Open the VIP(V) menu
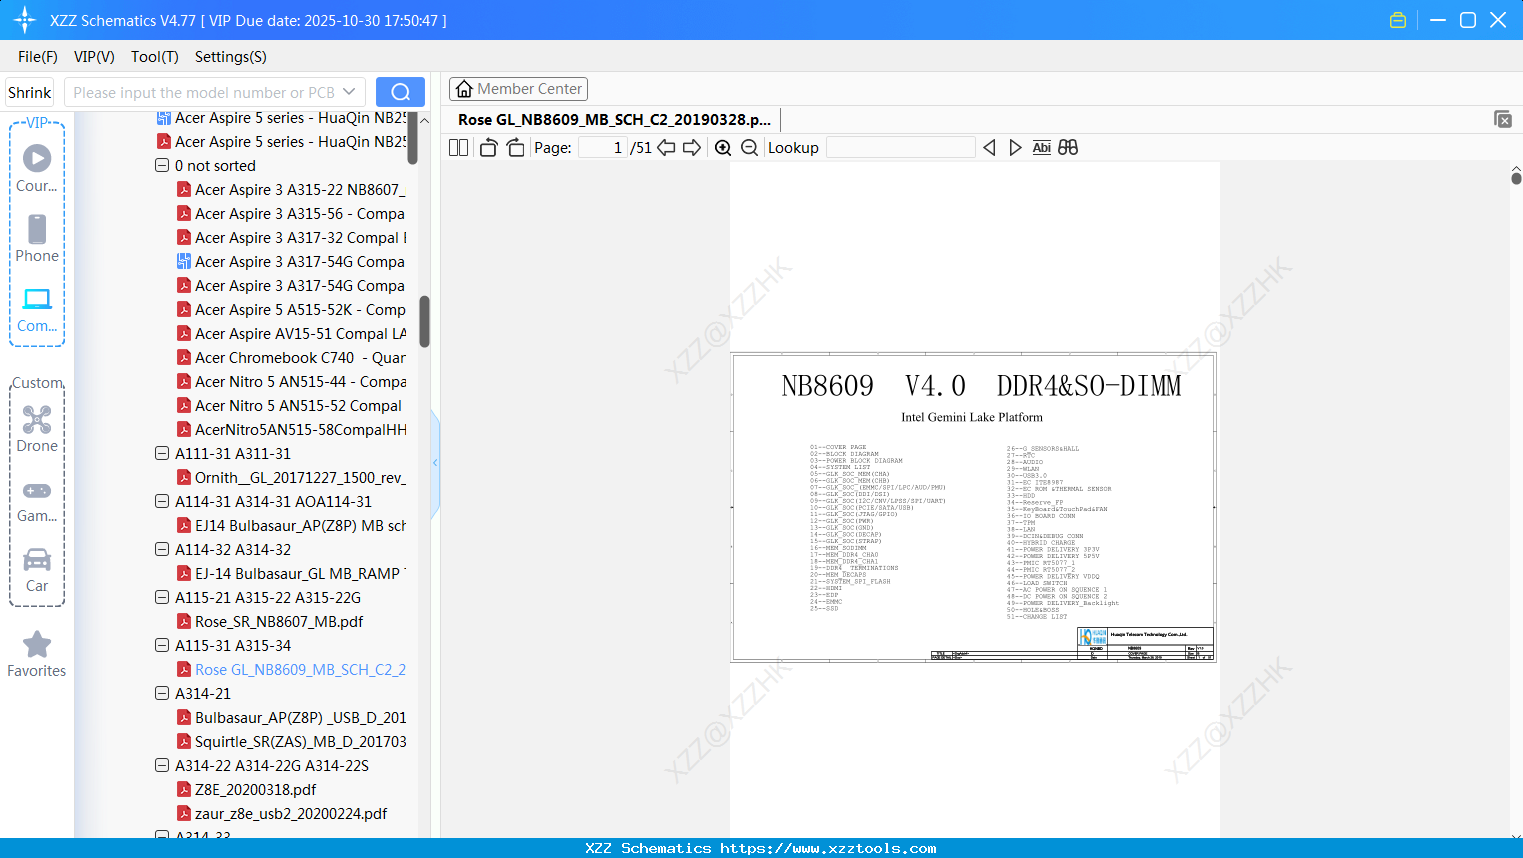This screenshot has width=1523, height=858. pos(94,57)
